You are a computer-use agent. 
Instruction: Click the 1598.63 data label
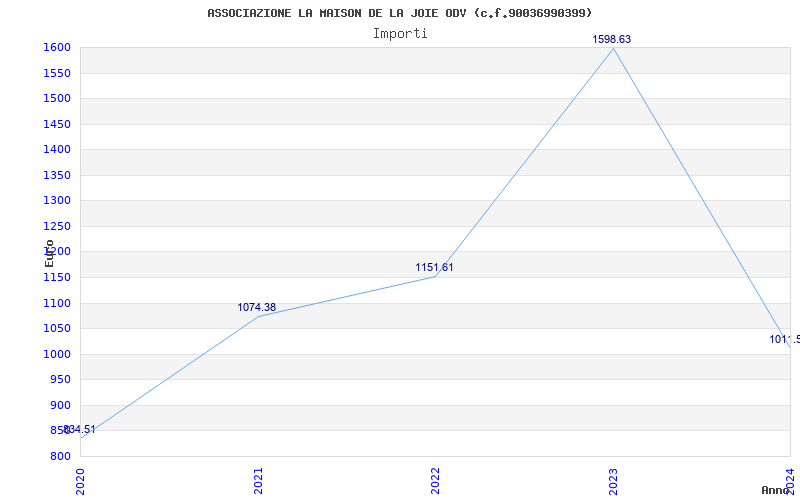point(611,39)
